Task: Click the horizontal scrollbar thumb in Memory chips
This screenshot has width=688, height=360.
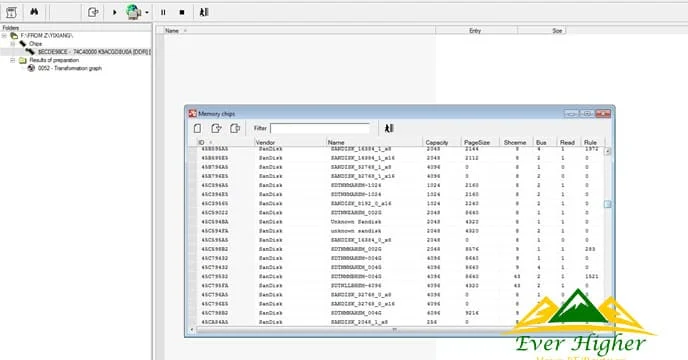Action: point(394,330)
